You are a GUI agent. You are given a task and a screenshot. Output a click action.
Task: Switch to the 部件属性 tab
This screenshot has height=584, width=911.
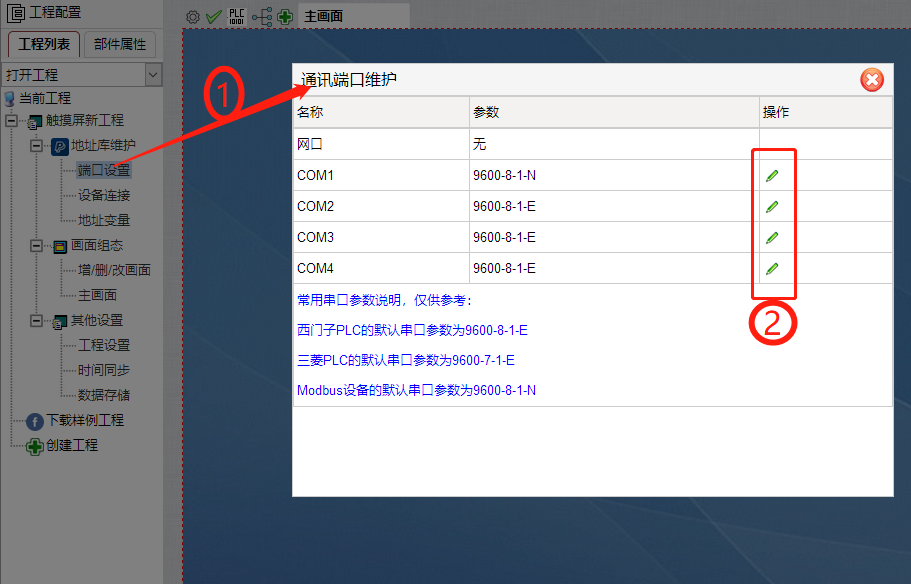pyautogui.click(x=120, y=44)
